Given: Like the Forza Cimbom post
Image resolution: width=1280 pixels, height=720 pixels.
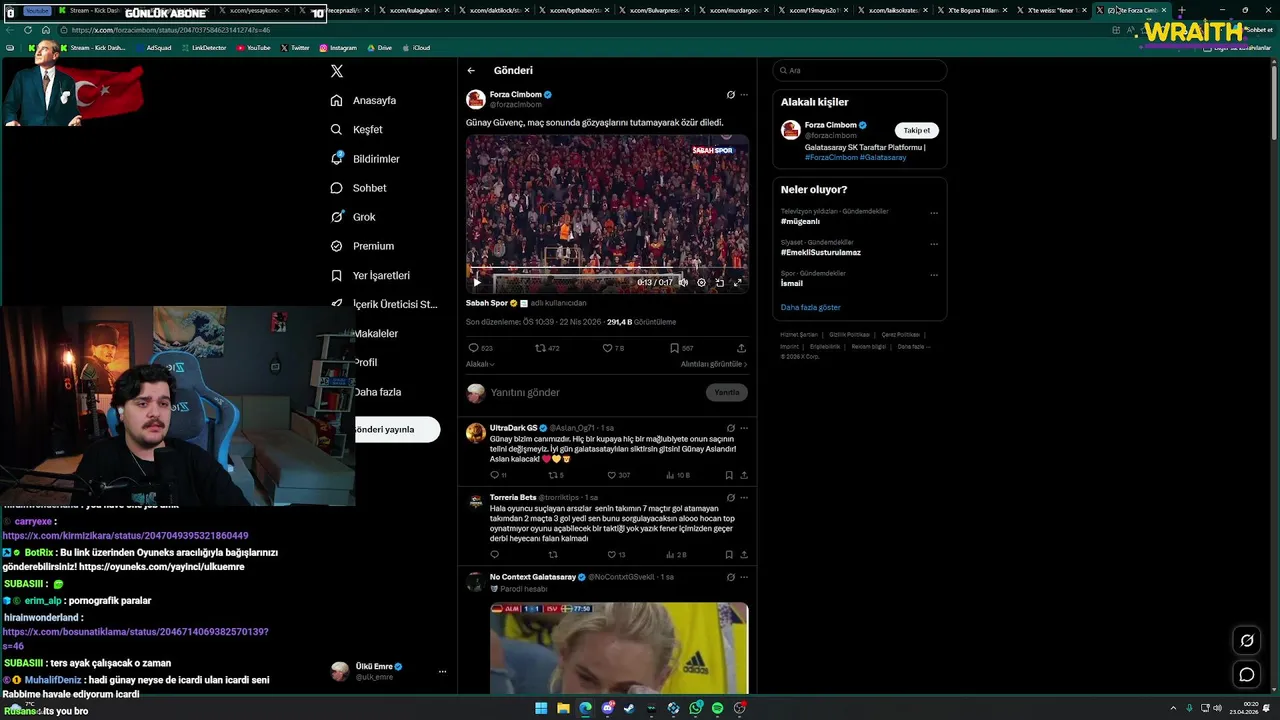Looking at the screenshot, I should point(613,348).
